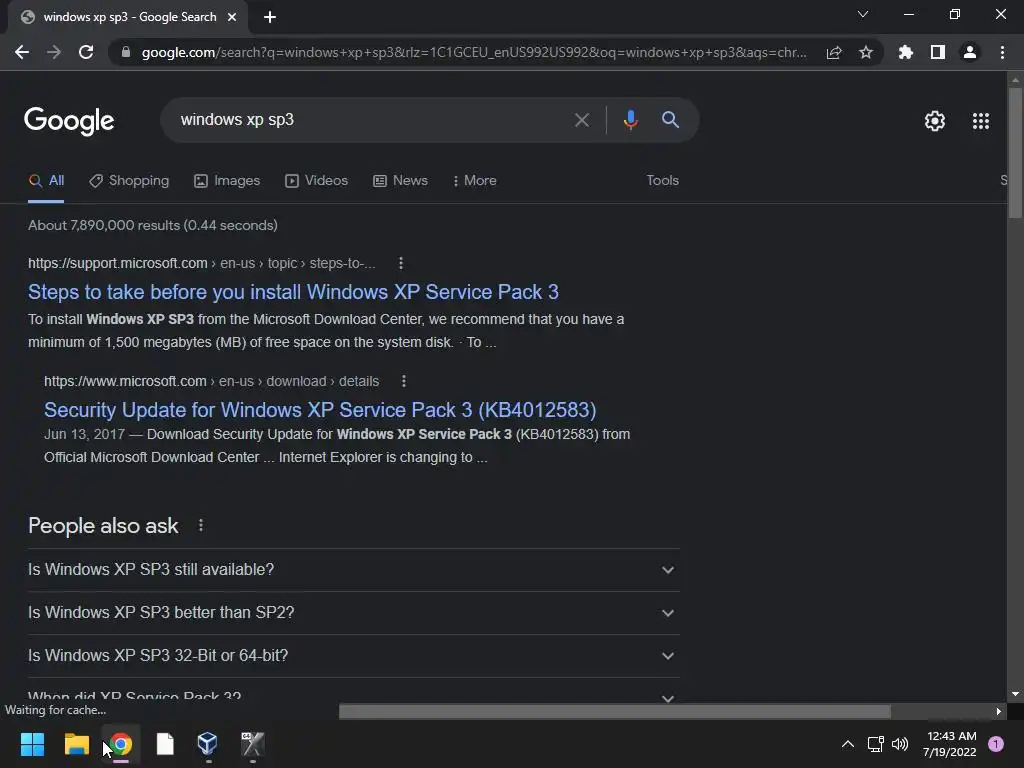The width and height of the screenshot is (1024, 768).
Task: Clear the search box text
Action: [x=581, y=120]
